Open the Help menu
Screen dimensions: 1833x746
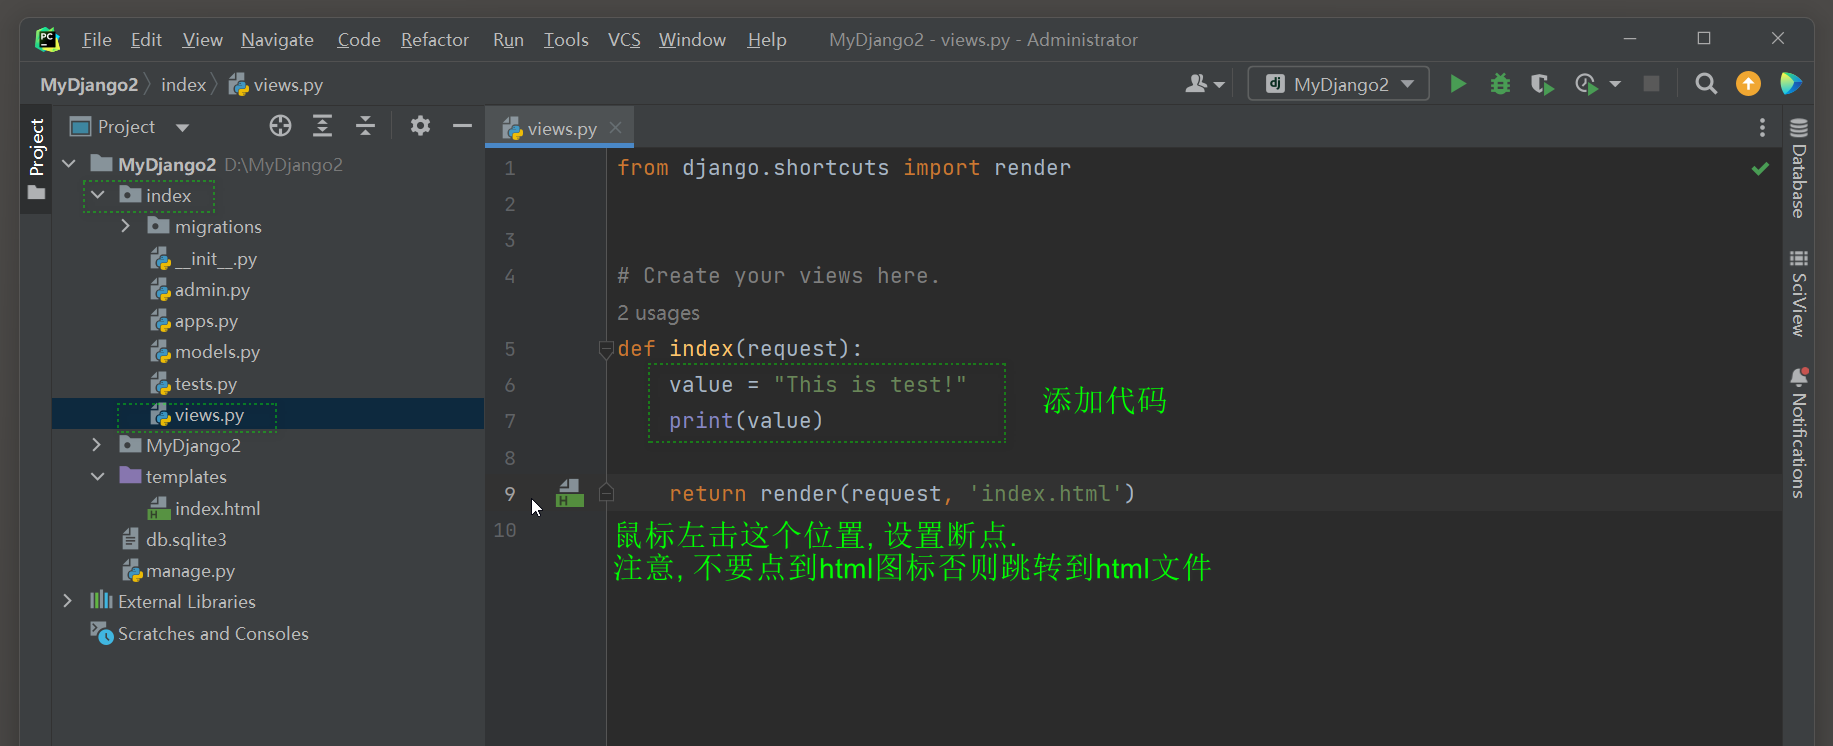[x=767, y=40]
